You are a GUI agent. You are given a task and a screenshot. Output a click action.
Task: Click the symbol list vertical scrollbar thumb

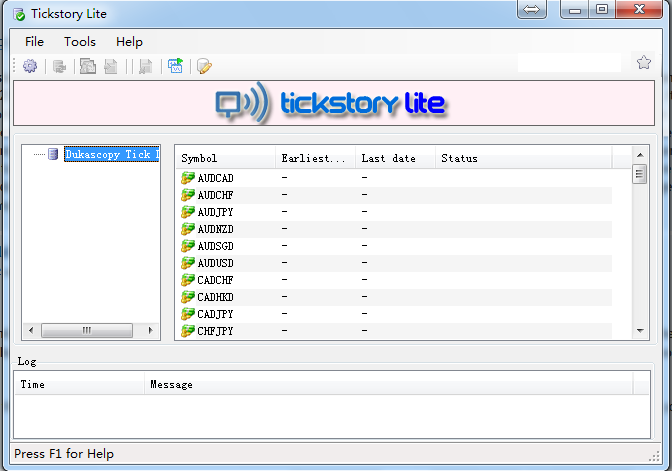[x=640, y=174]
